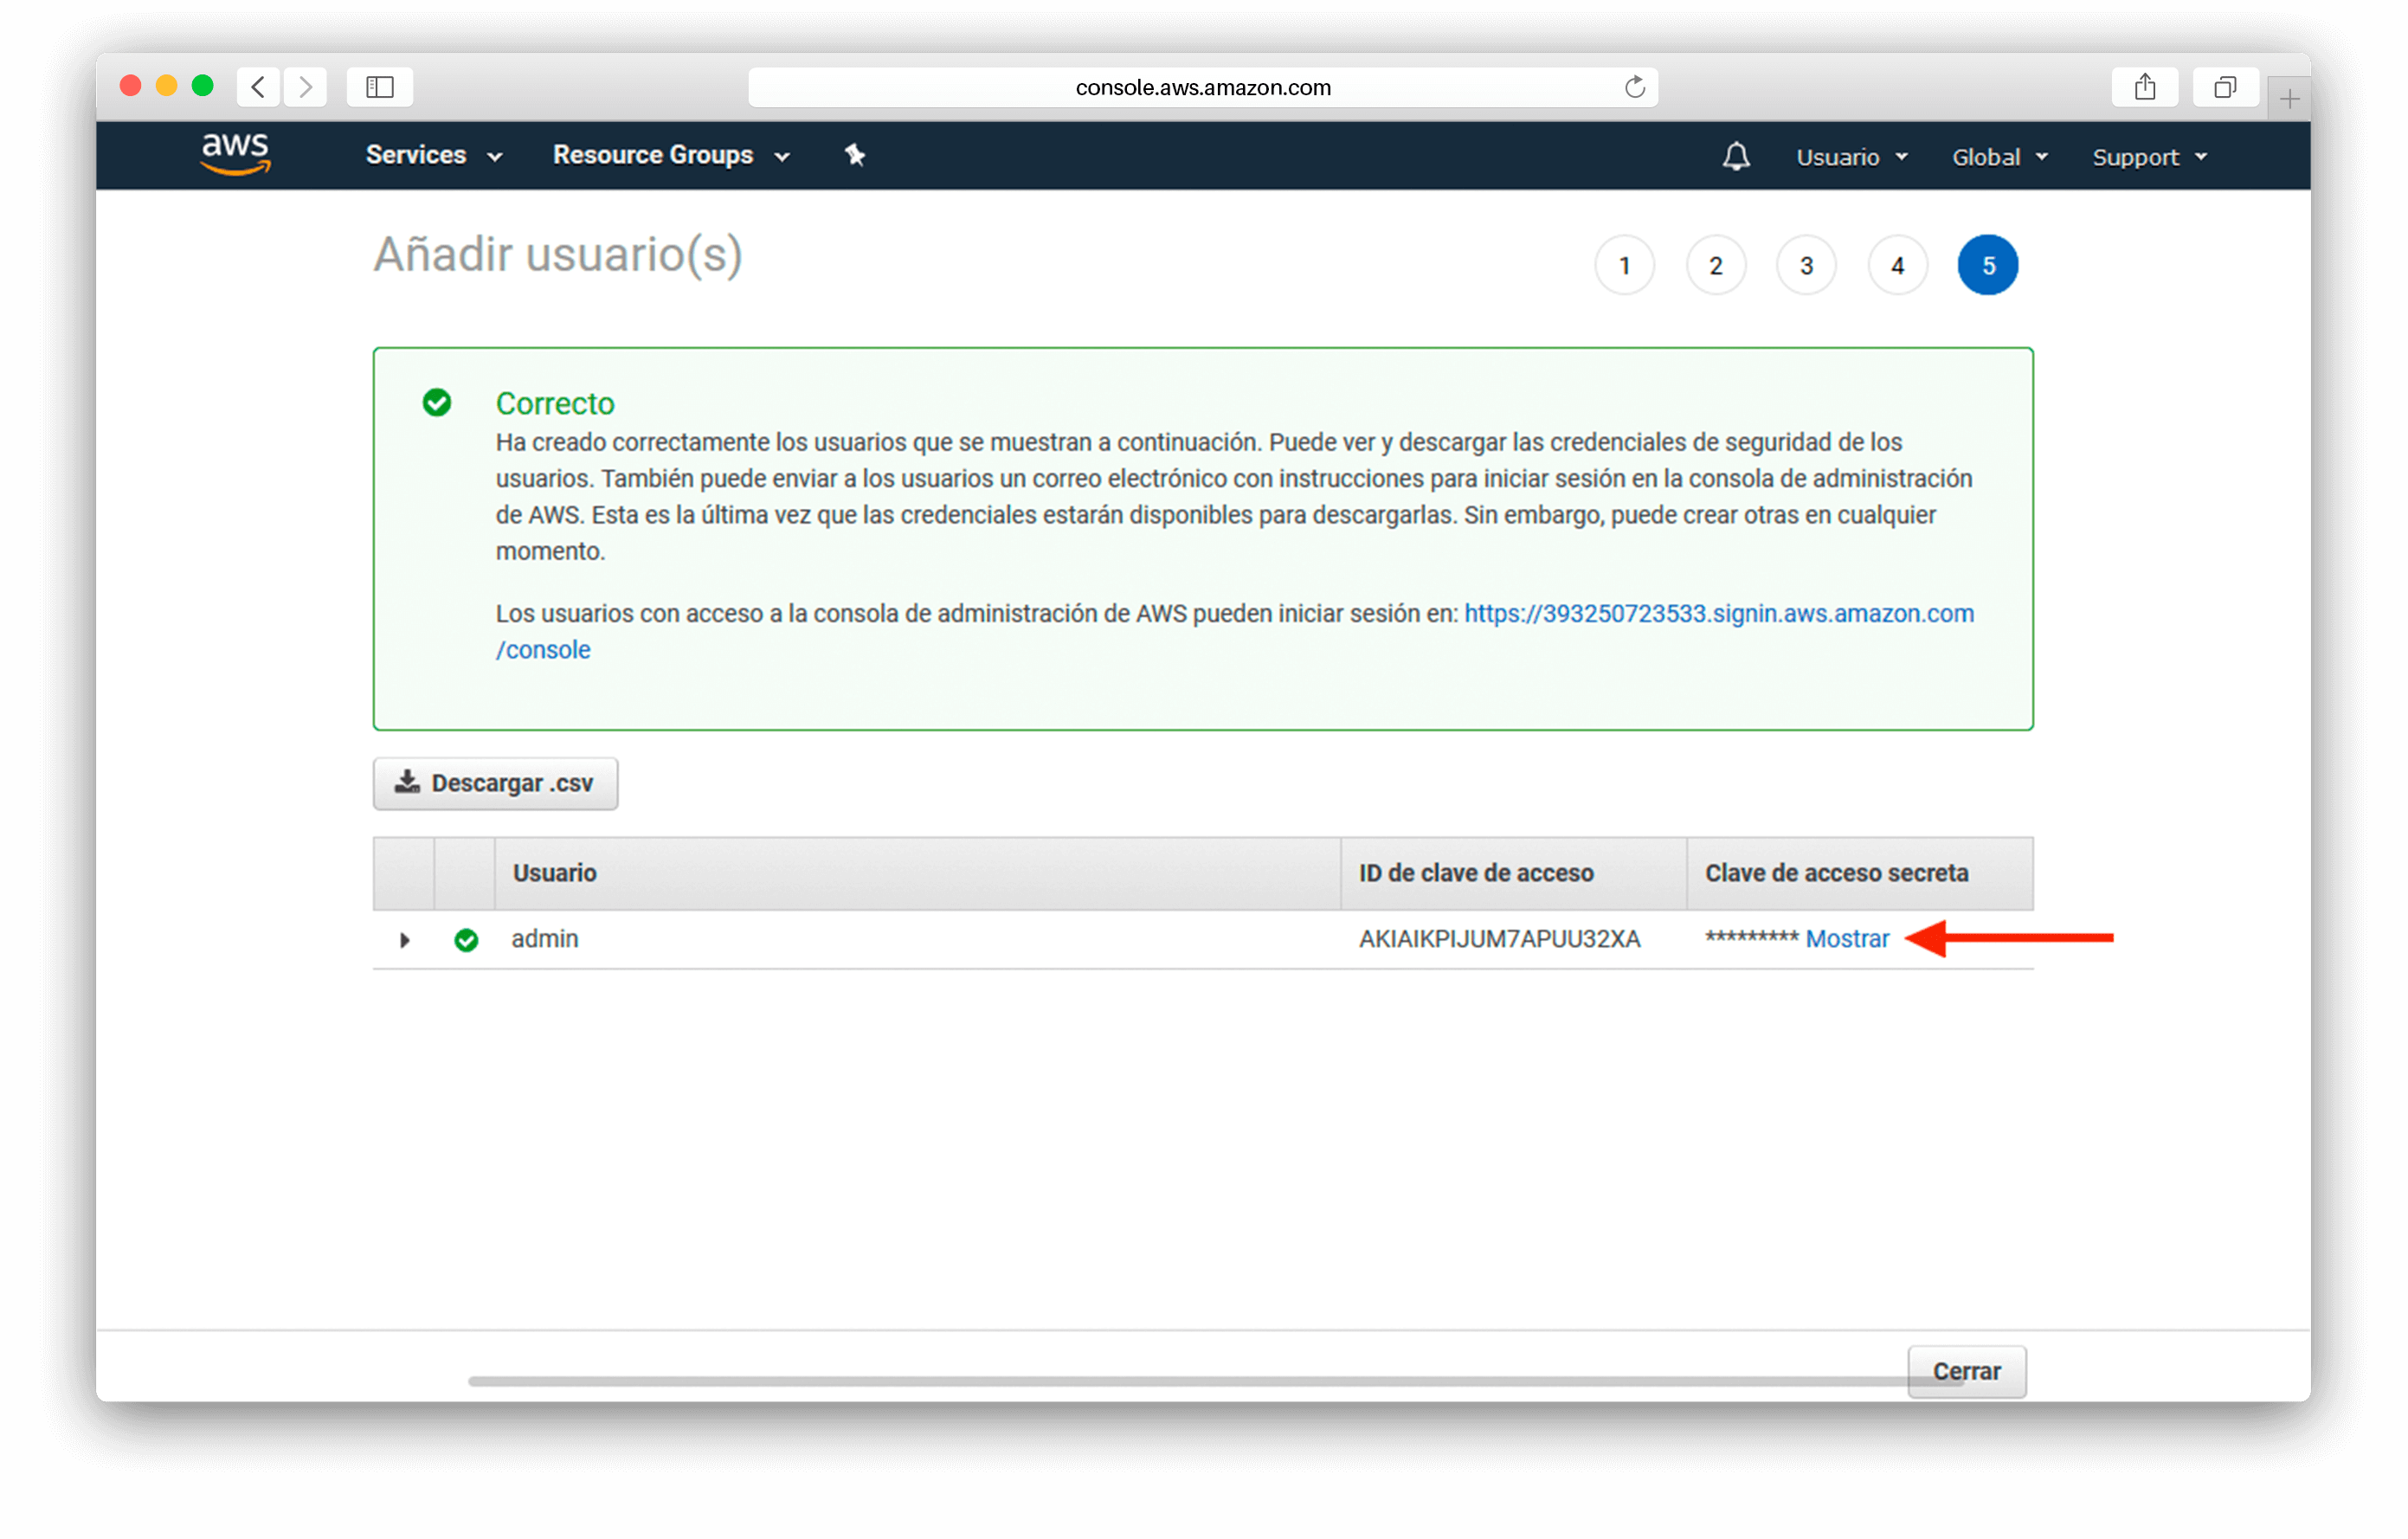This screenshot has height=1539, width=2408.
Task: Go to wizard step 2
Action: tap(1716, 266)
